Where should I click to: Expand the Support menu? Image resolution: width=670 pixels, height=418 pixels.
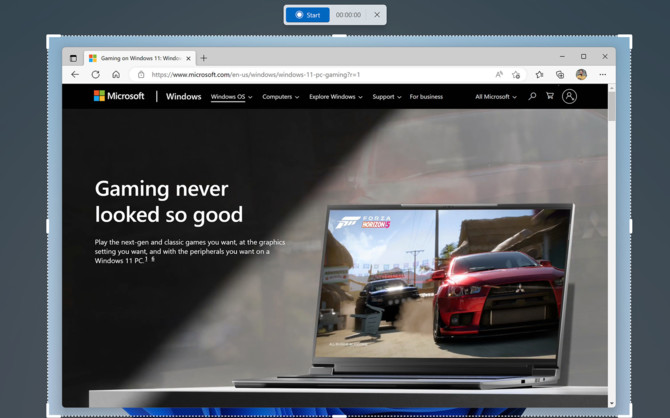point(387,97)
